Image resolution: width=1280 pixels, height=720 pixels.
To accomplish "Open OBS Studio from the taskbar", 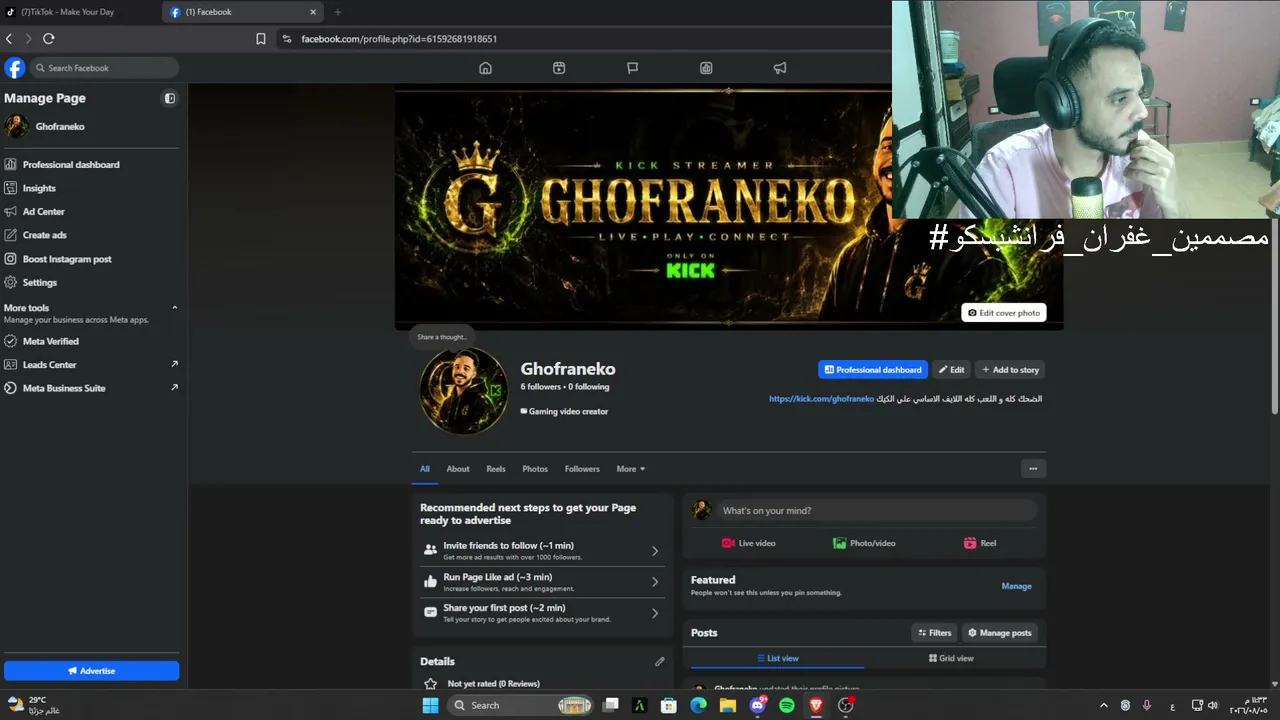I will click(x=846, y=705).
